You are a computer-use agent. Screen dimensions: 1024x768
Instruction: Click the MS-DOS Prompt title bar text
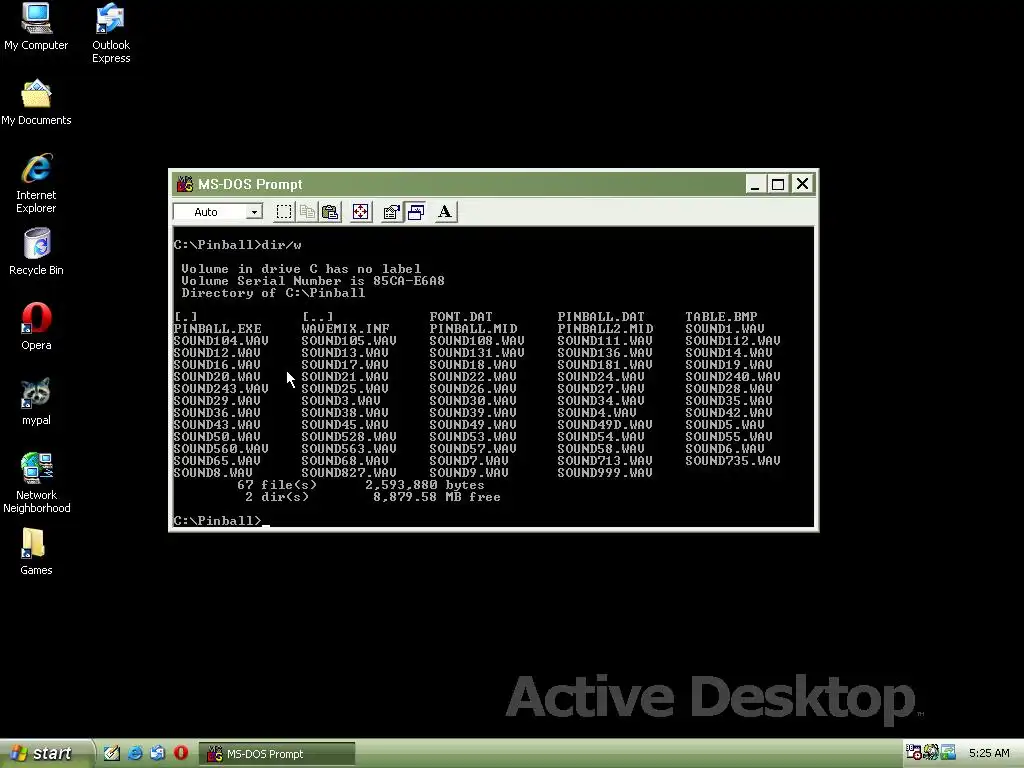tap(250, 184)
